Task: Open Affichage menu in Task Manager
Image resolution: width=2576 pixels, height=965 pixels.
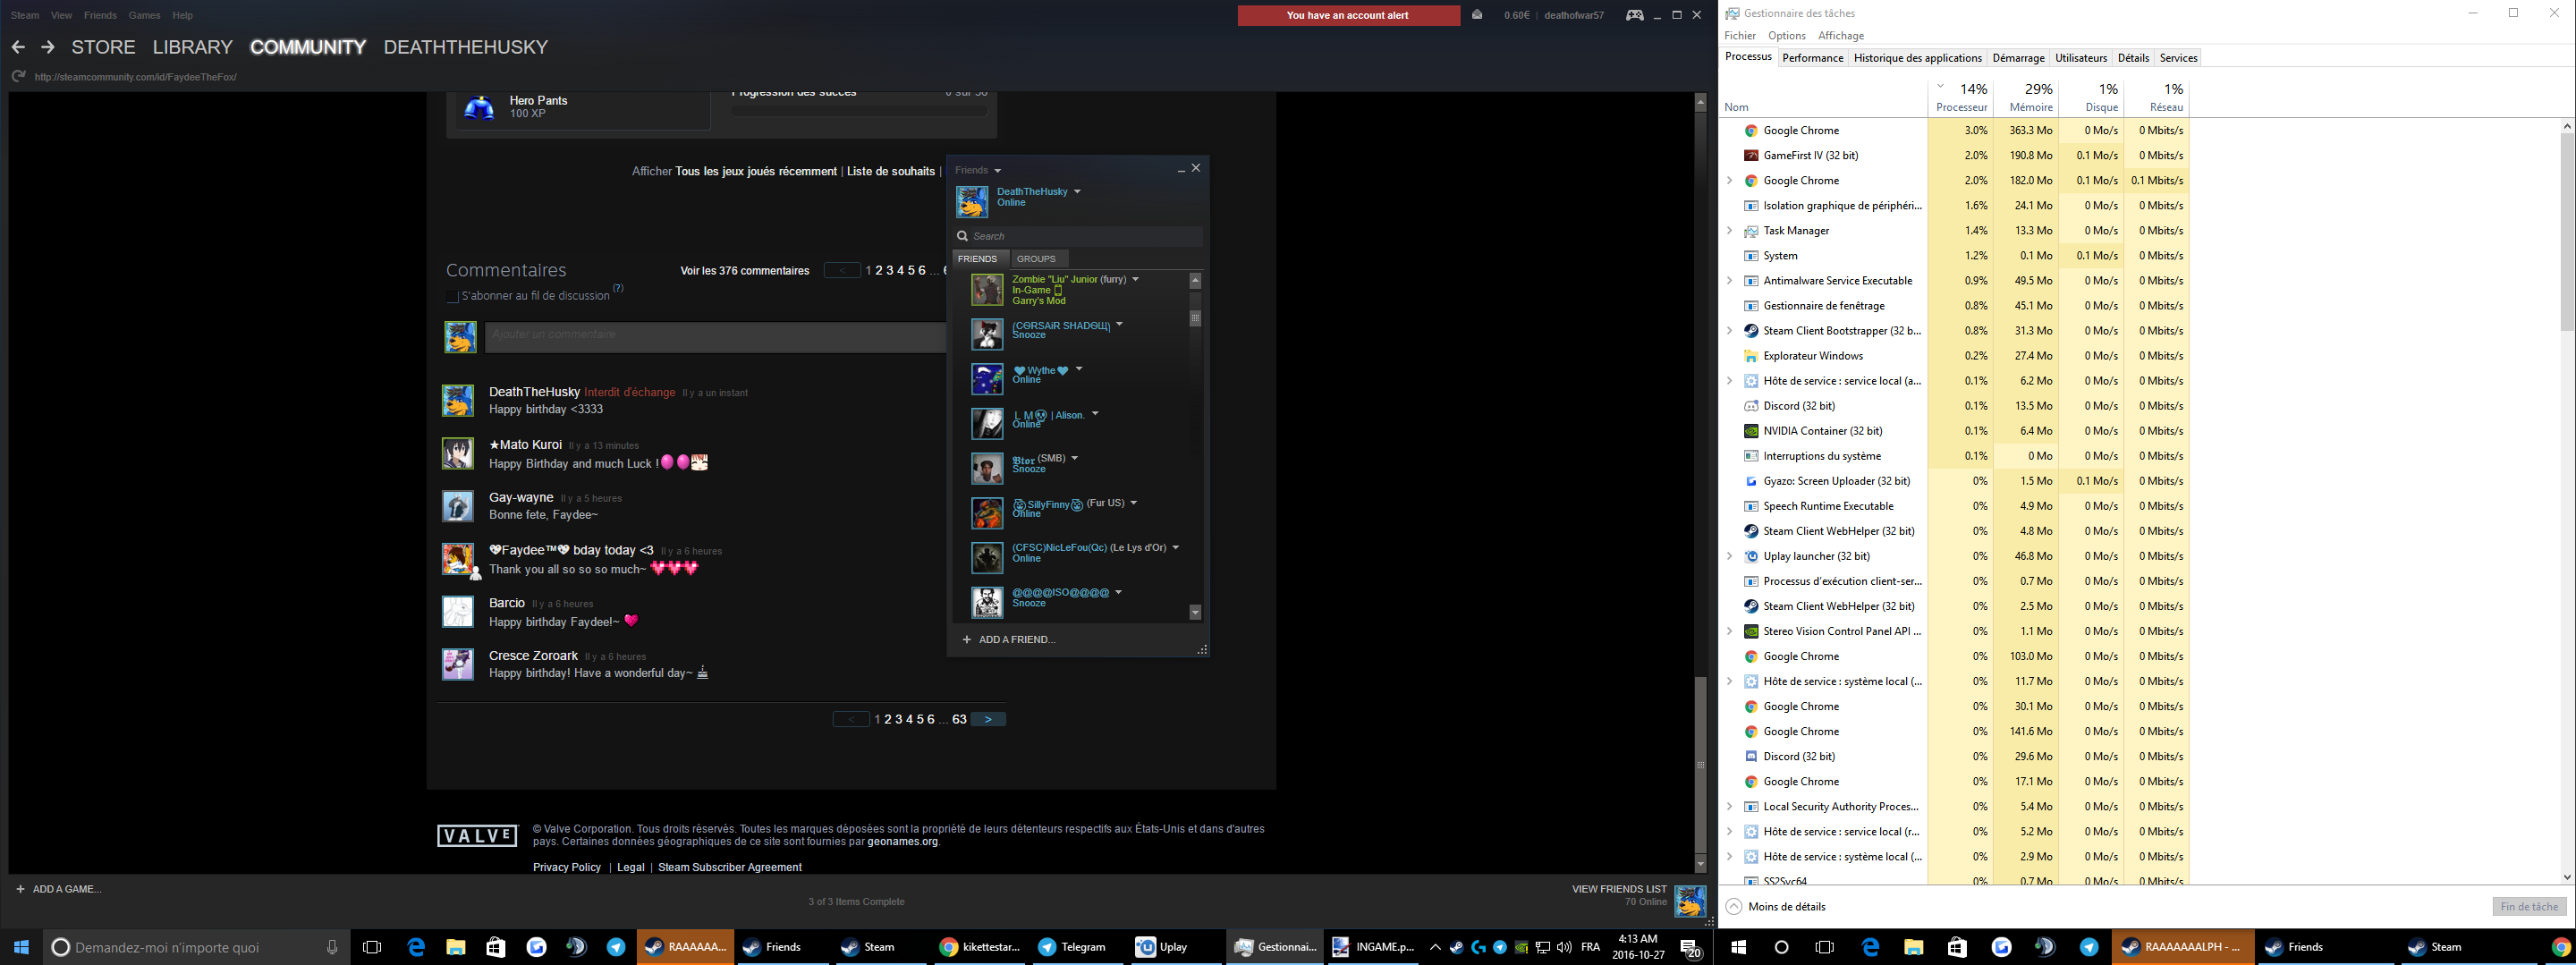Action: pyautogui.click(x=1841, y=36)
